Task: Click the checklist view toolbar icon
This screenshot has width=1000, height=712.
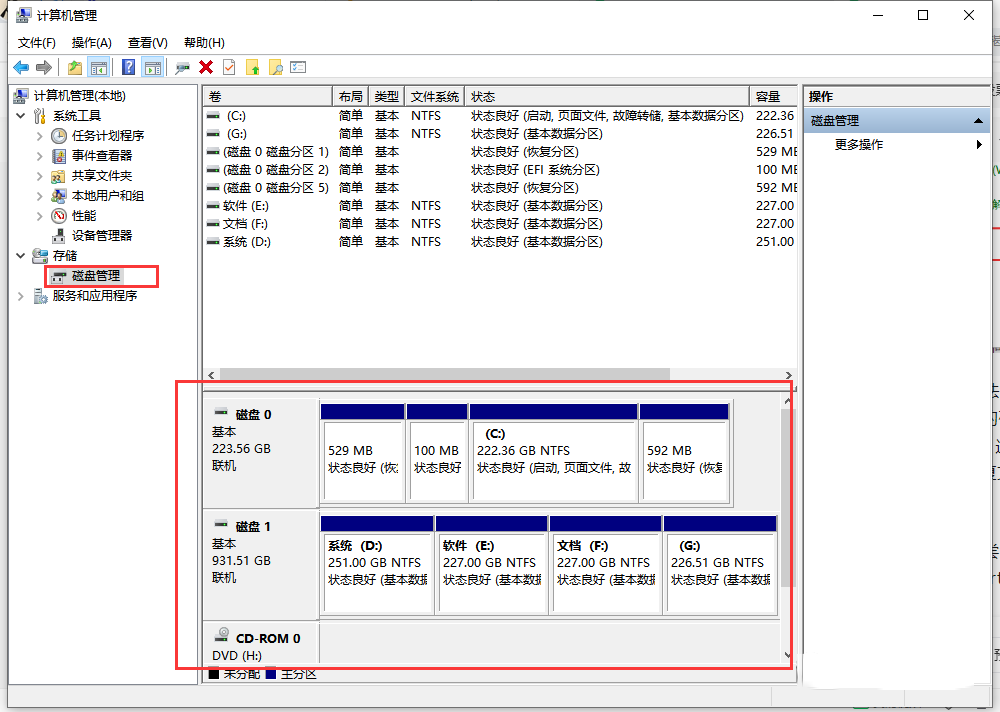Action: 298,67
